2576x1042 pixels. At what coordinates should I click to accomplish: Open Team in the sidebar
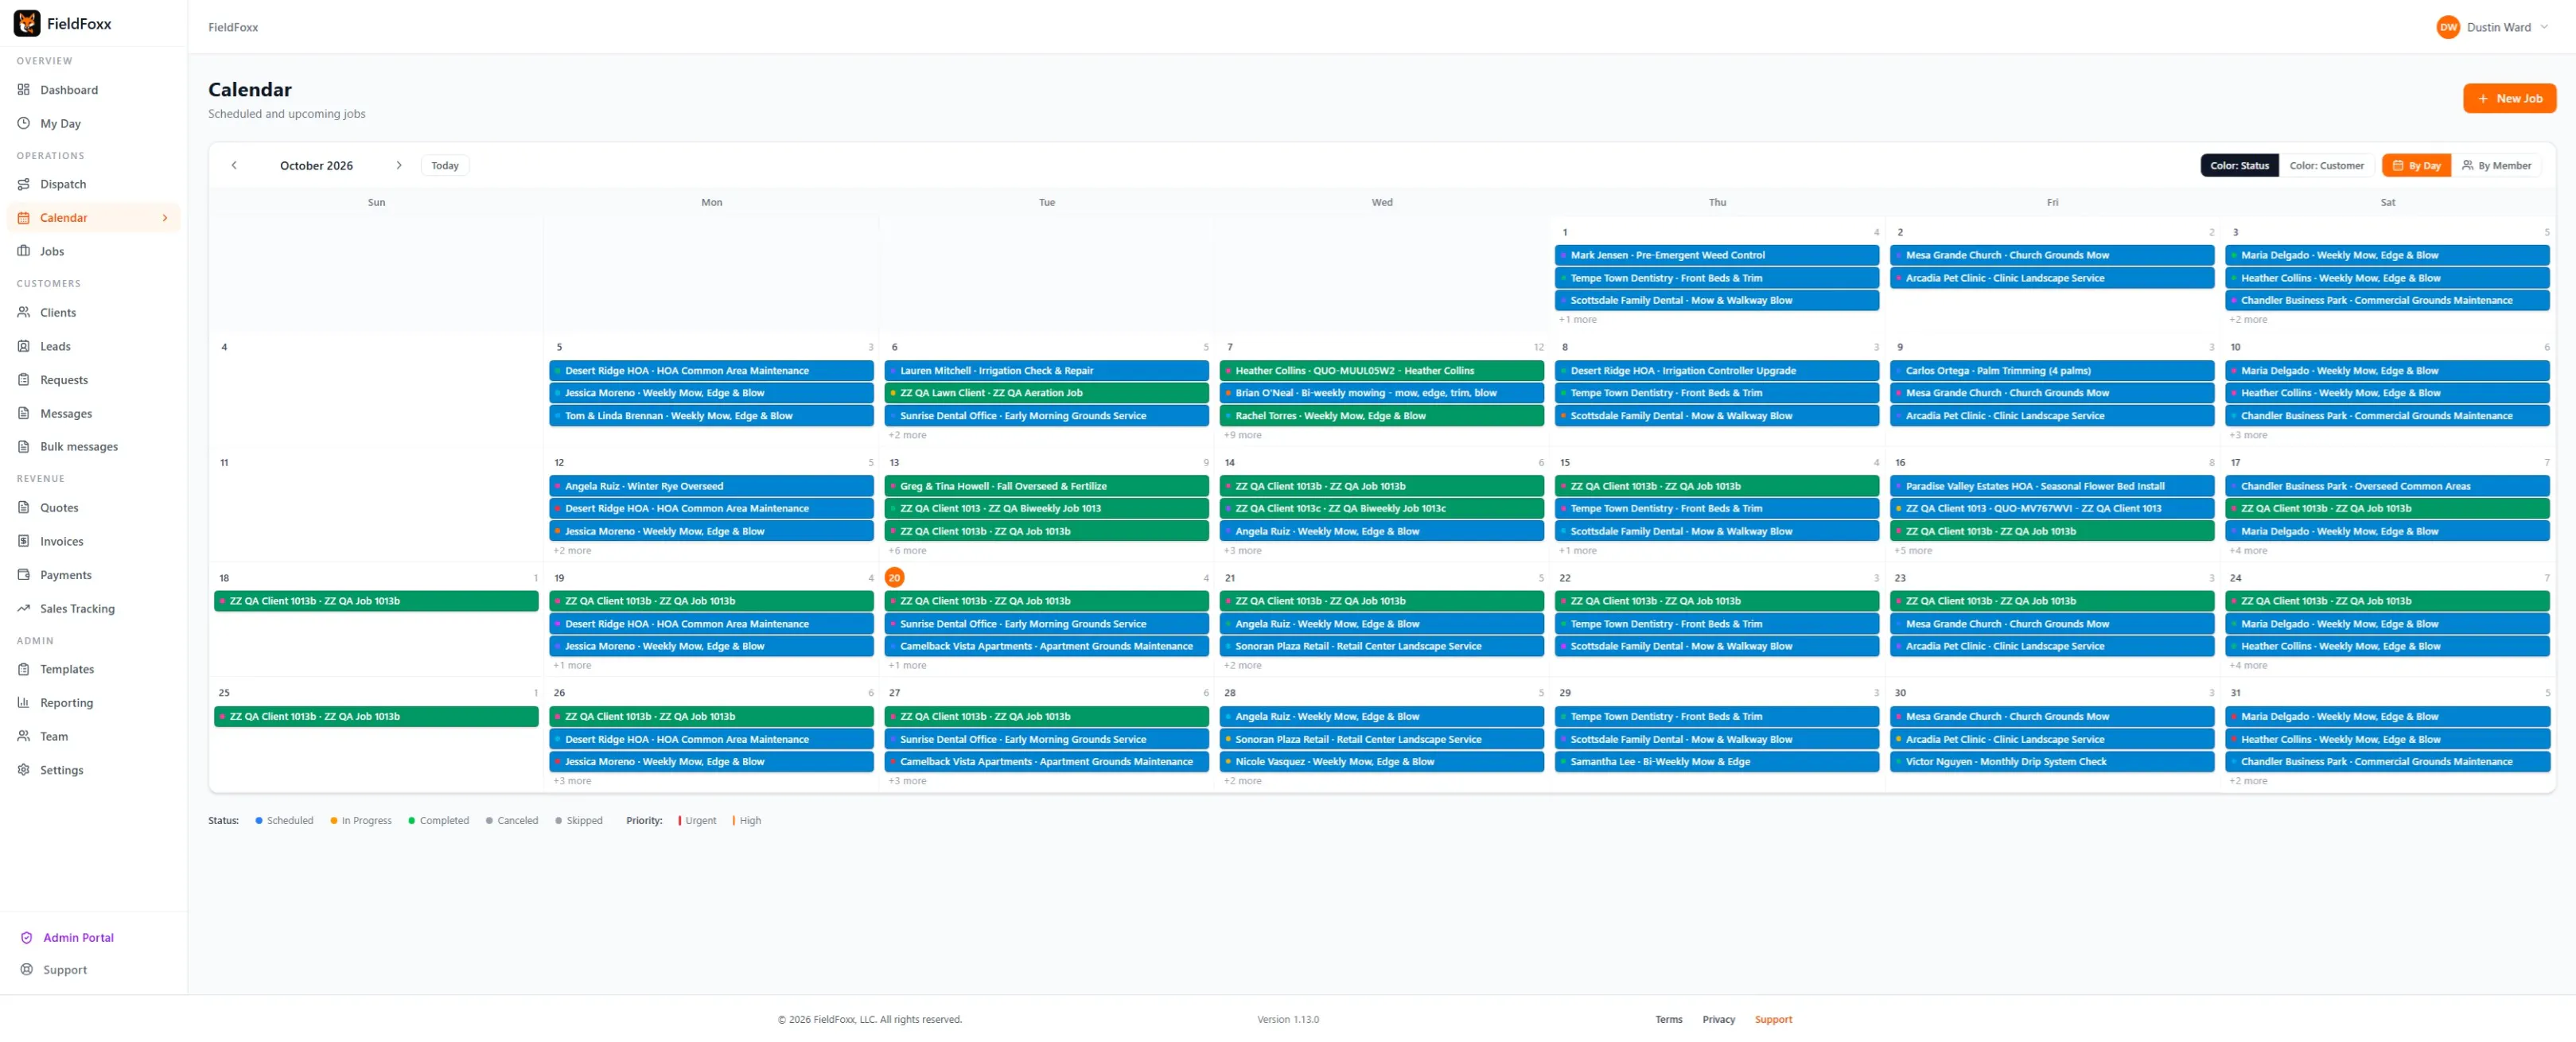[x=94, y=736]
